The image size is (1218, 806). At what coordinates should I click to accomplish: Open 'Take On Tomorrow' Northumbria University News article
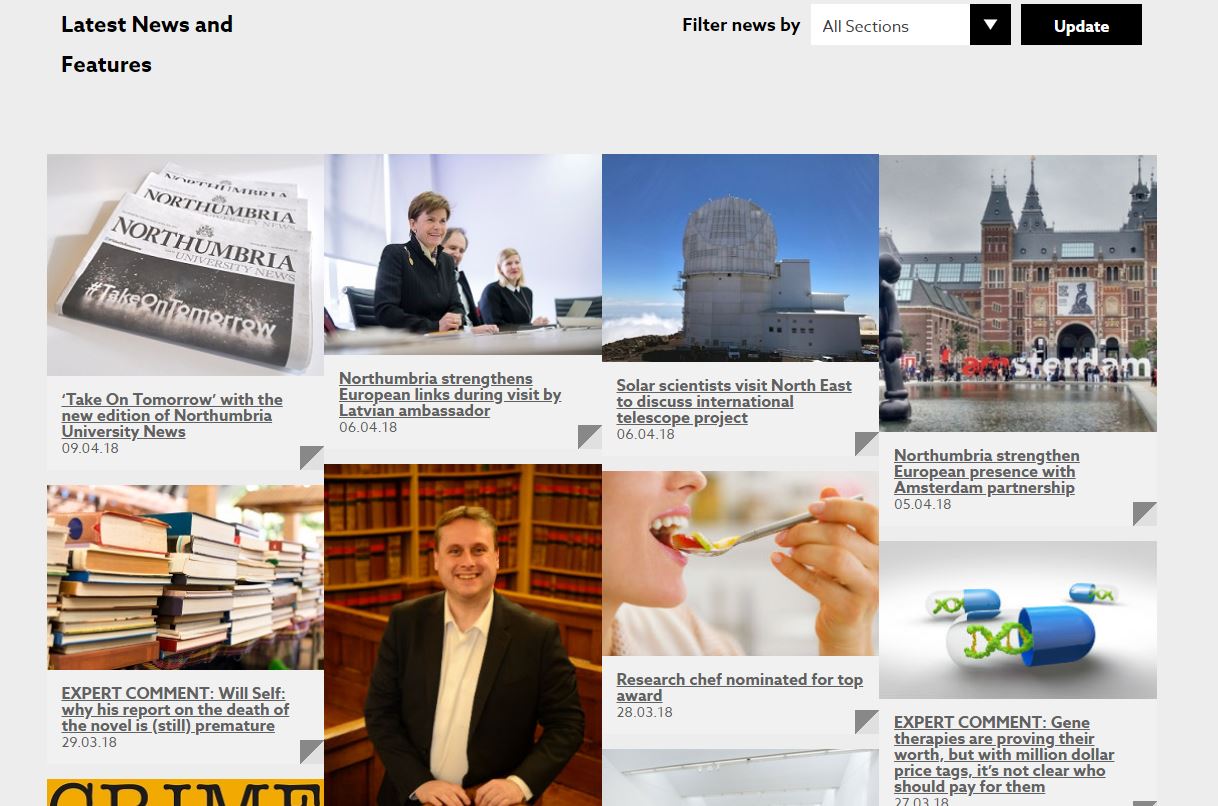pos(172,415)
